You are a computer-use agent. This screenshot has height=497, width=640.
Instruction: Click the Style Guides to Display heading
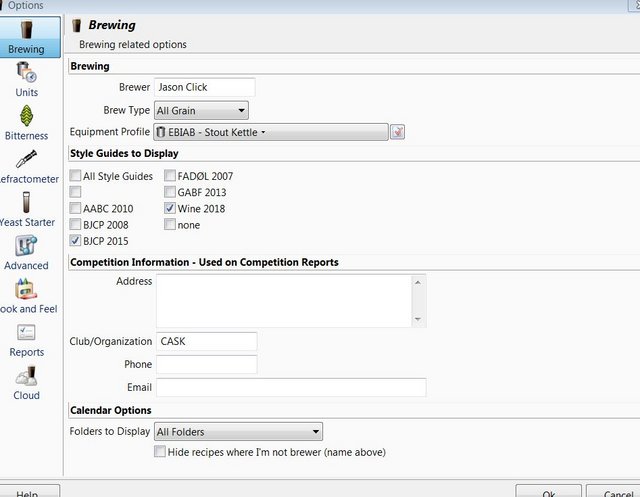click(124, 153)
